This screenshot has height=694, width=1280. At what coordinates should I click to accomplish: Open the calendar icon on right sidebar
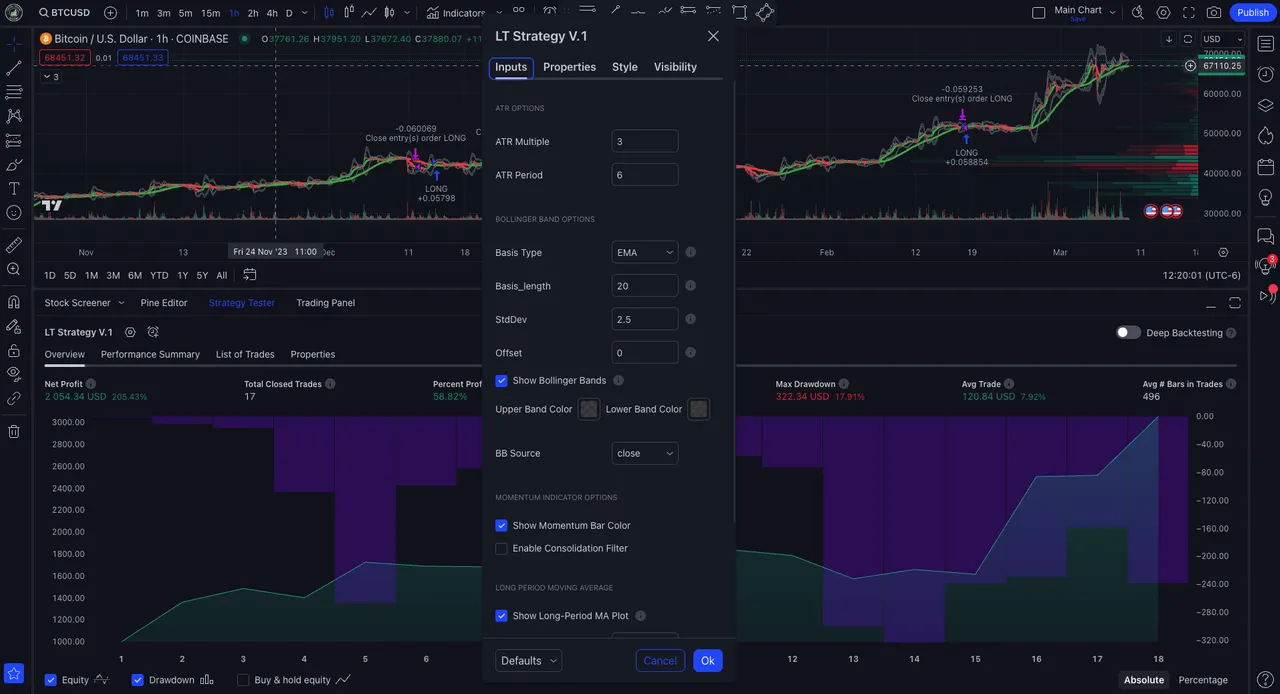point(1266,166)
